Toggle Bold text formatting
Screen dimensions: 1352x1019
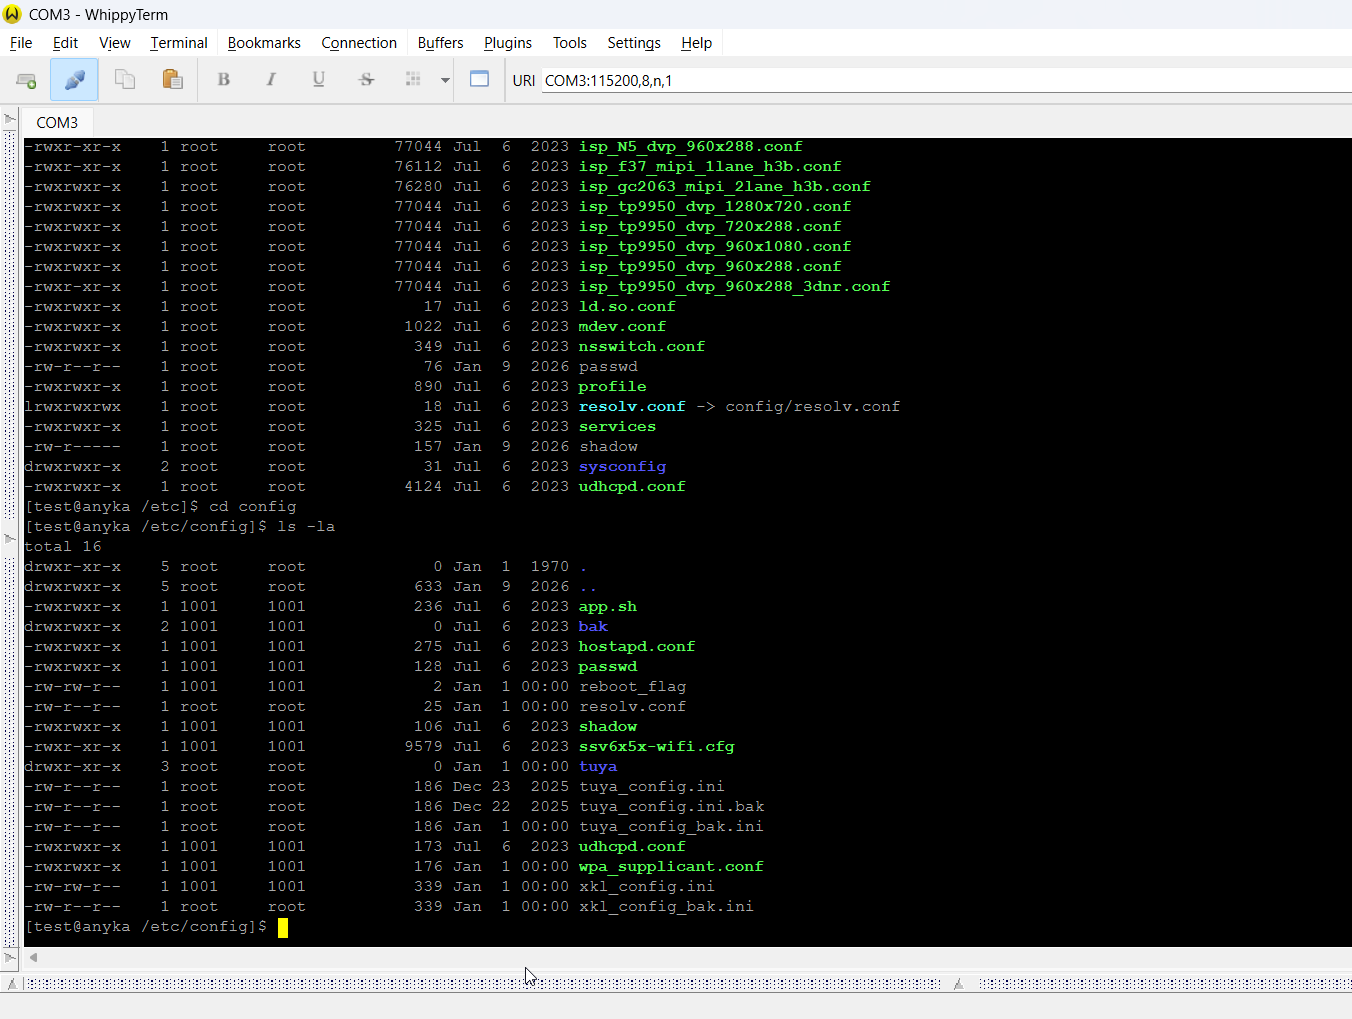[x=223, y=80]
